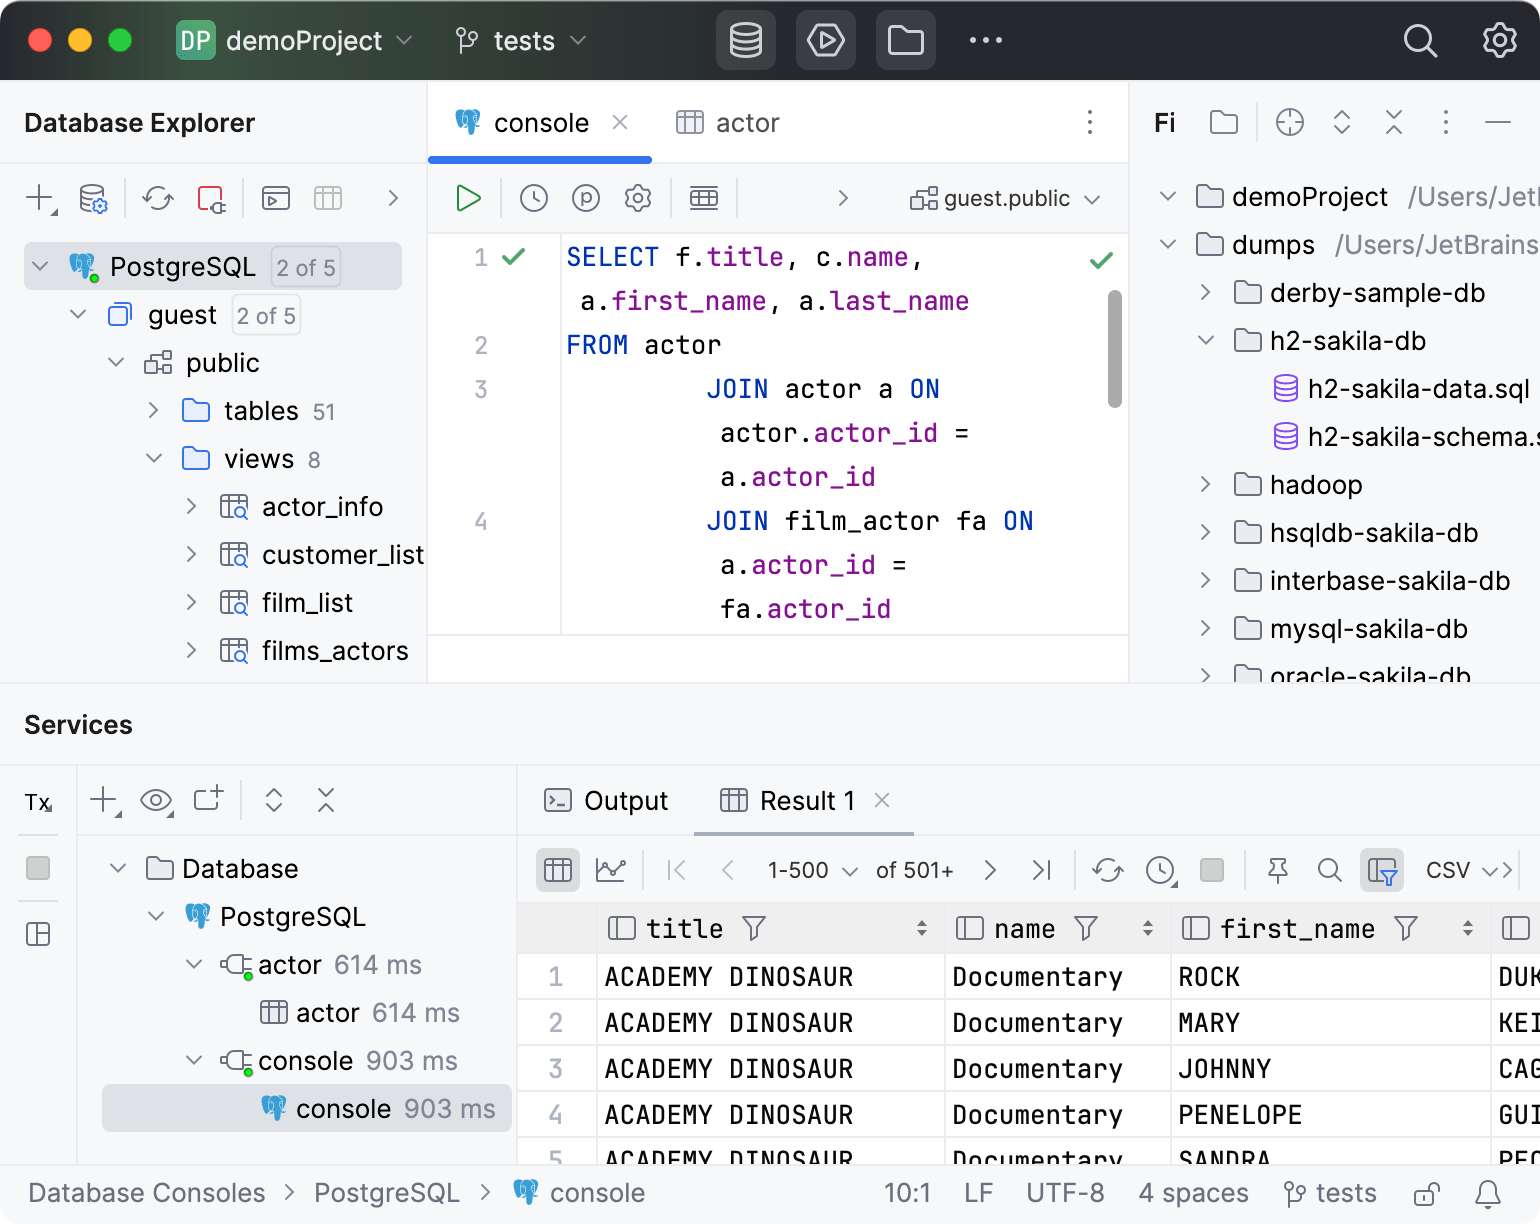Screen dimensions: 1540x1224
Task: Switch Result 1 to chart view
Action: (611, 870)
